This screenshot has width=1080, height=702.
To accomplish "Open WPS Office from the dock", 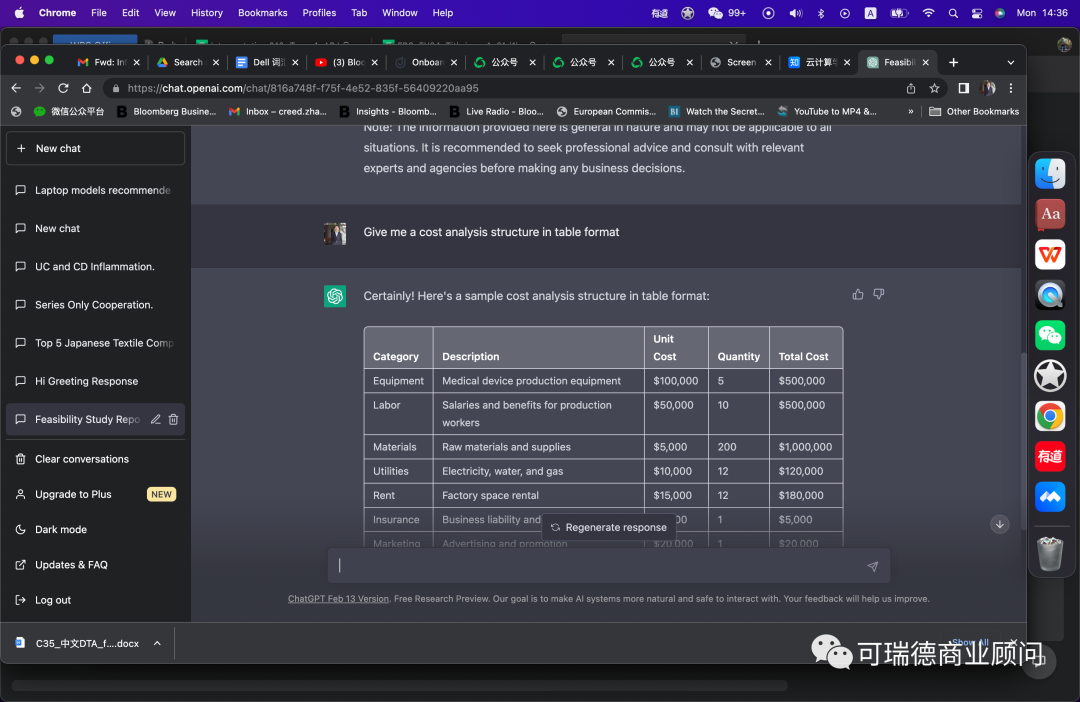I will (x=1050, y=255).
